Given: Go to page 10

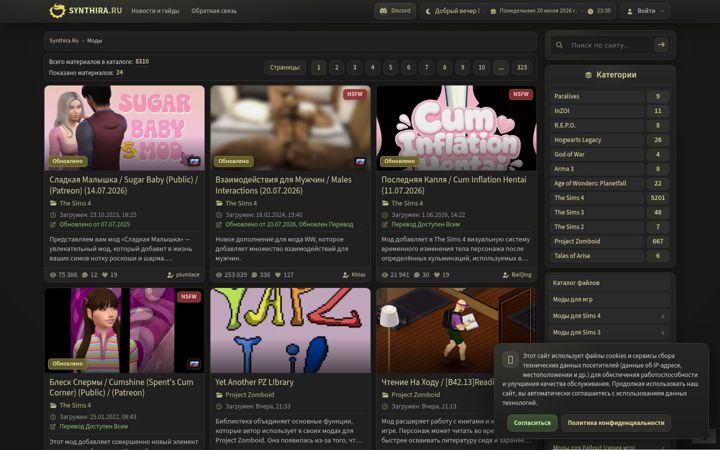Looking at the screenshot, I should click(481, 68).
